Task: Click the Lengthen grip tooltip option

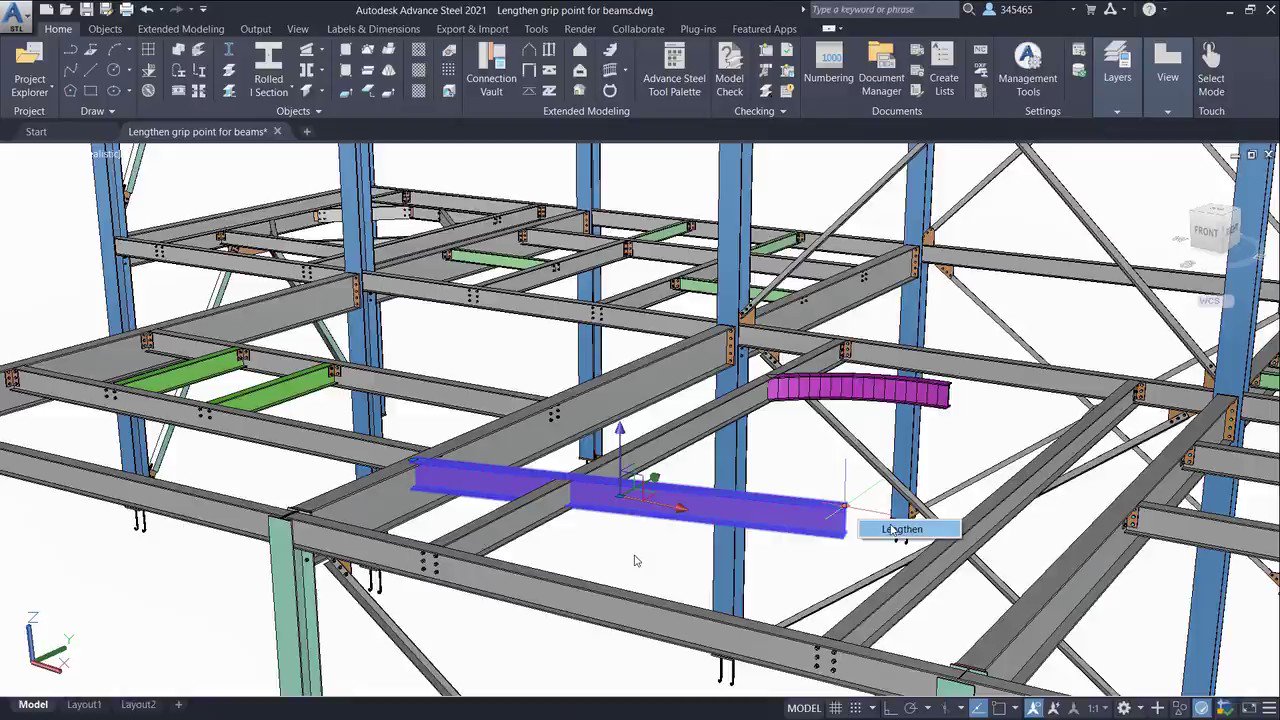Action: 900,529
